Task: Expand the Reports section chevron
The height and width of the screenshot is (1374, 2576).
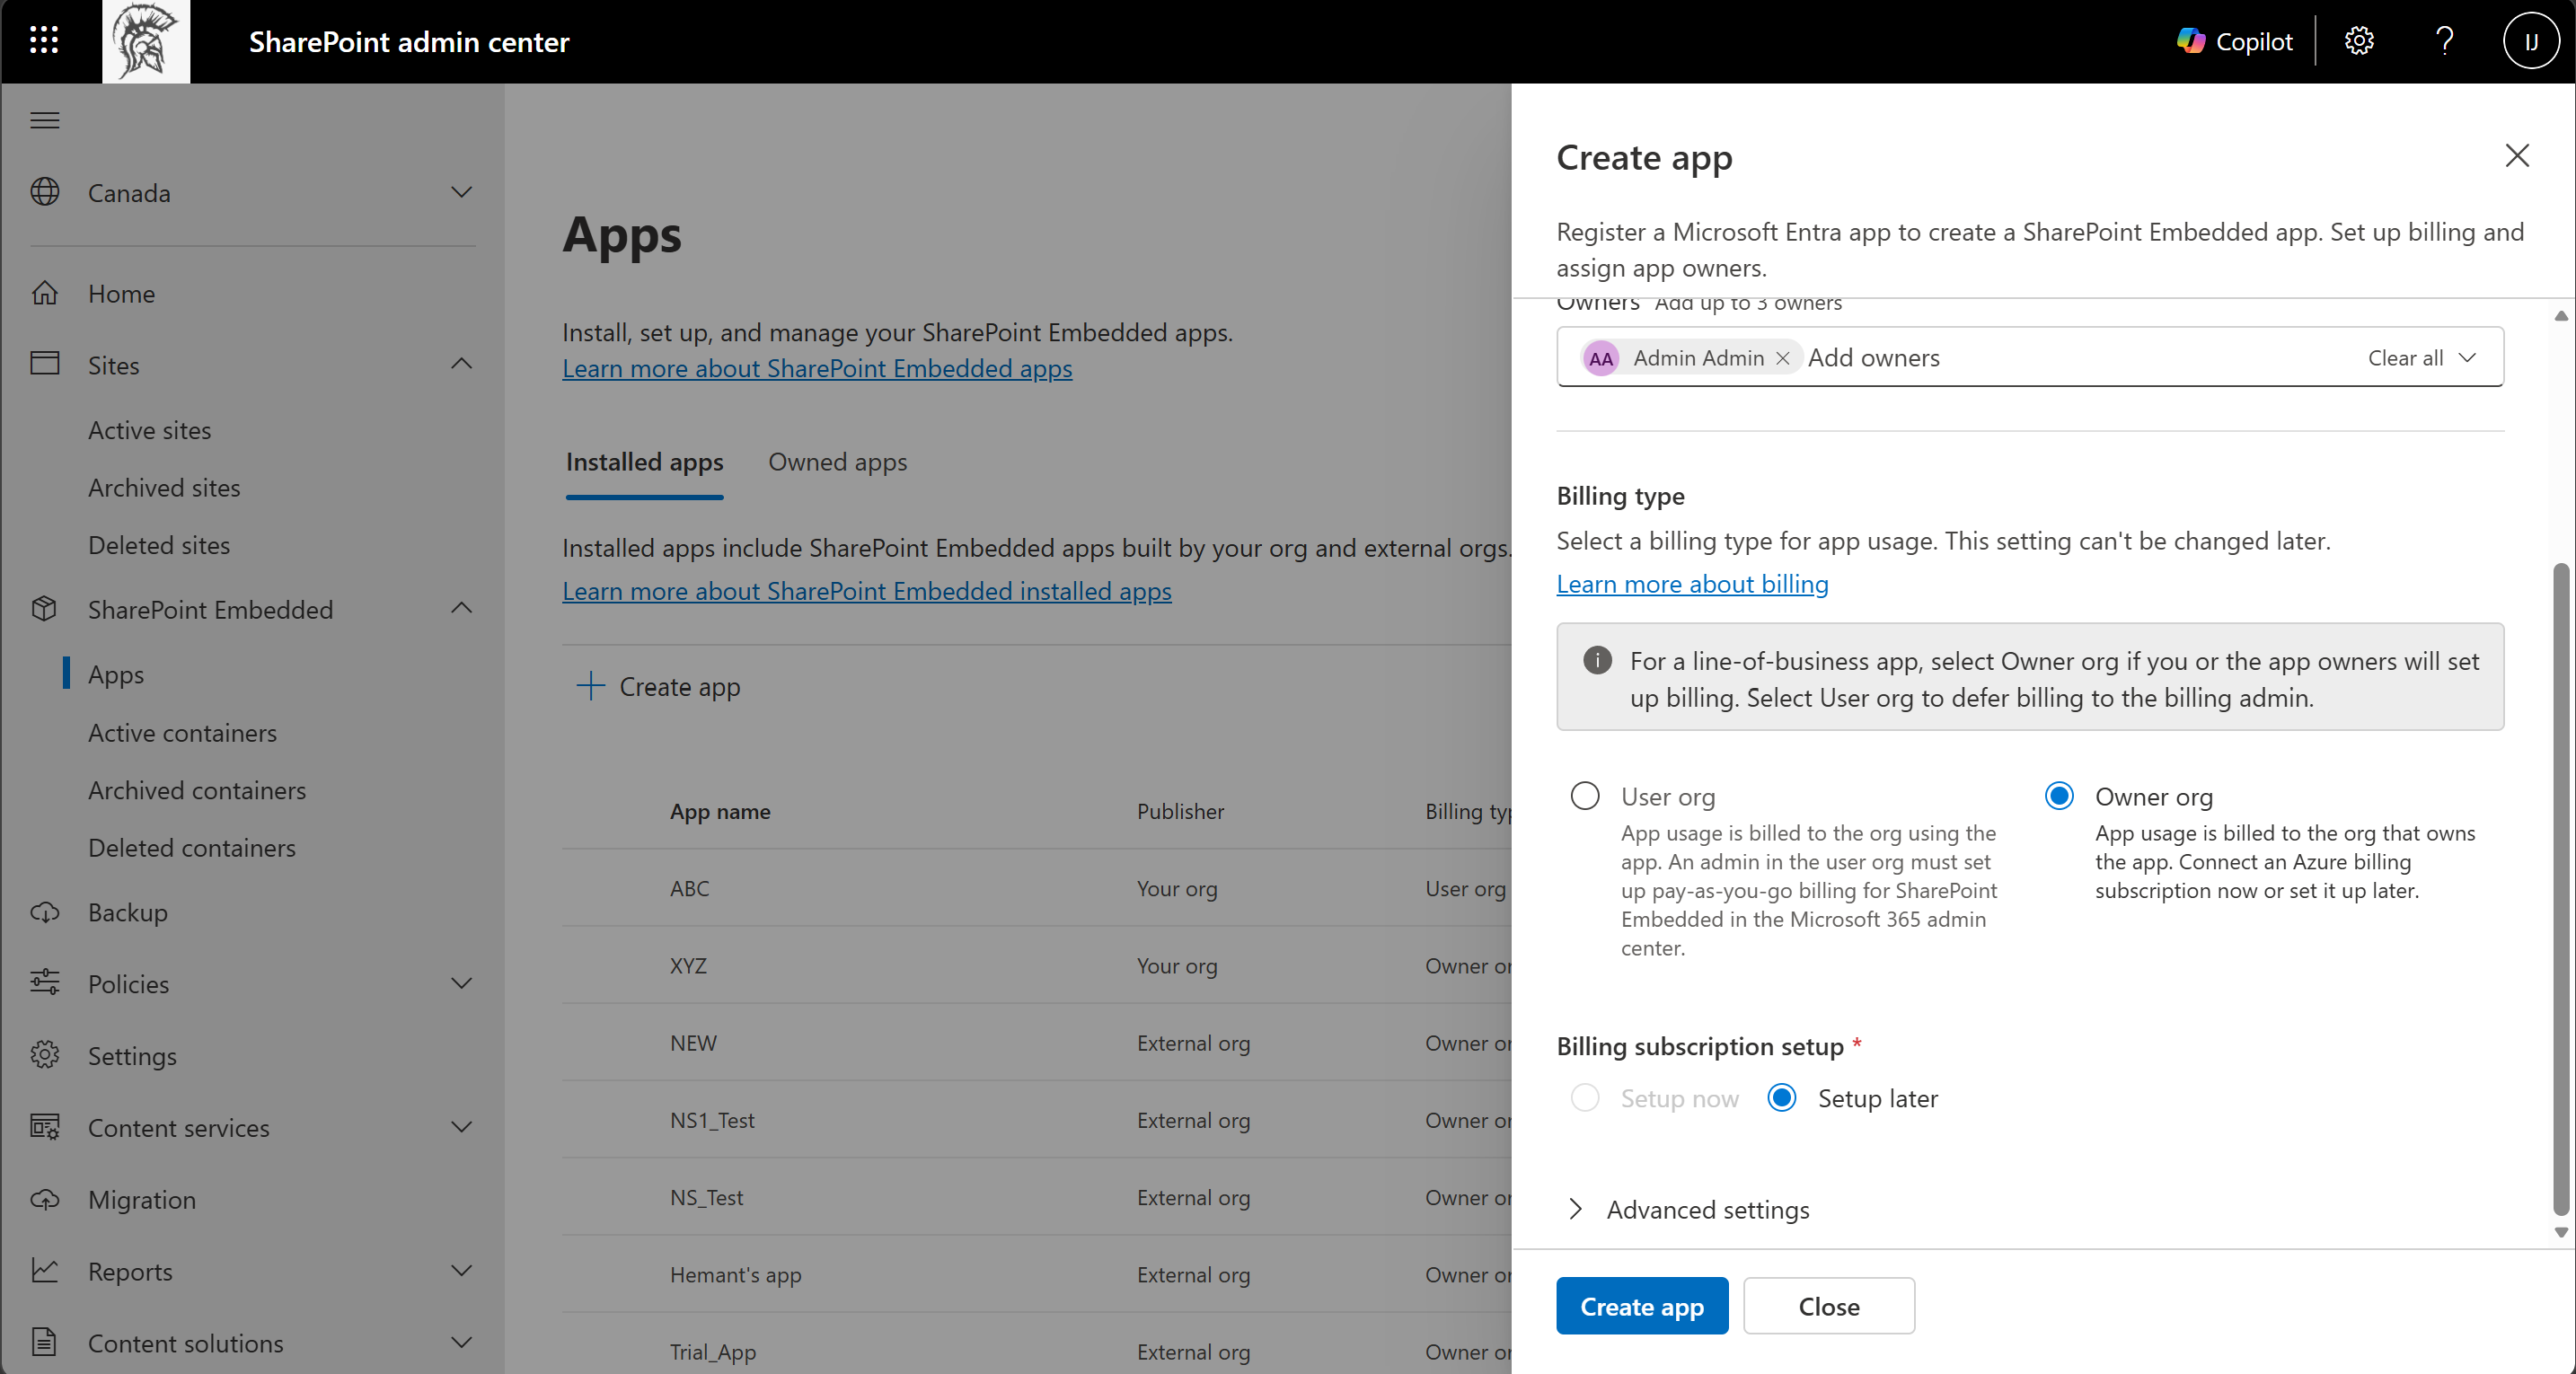Action: [x=461, y=1271]
